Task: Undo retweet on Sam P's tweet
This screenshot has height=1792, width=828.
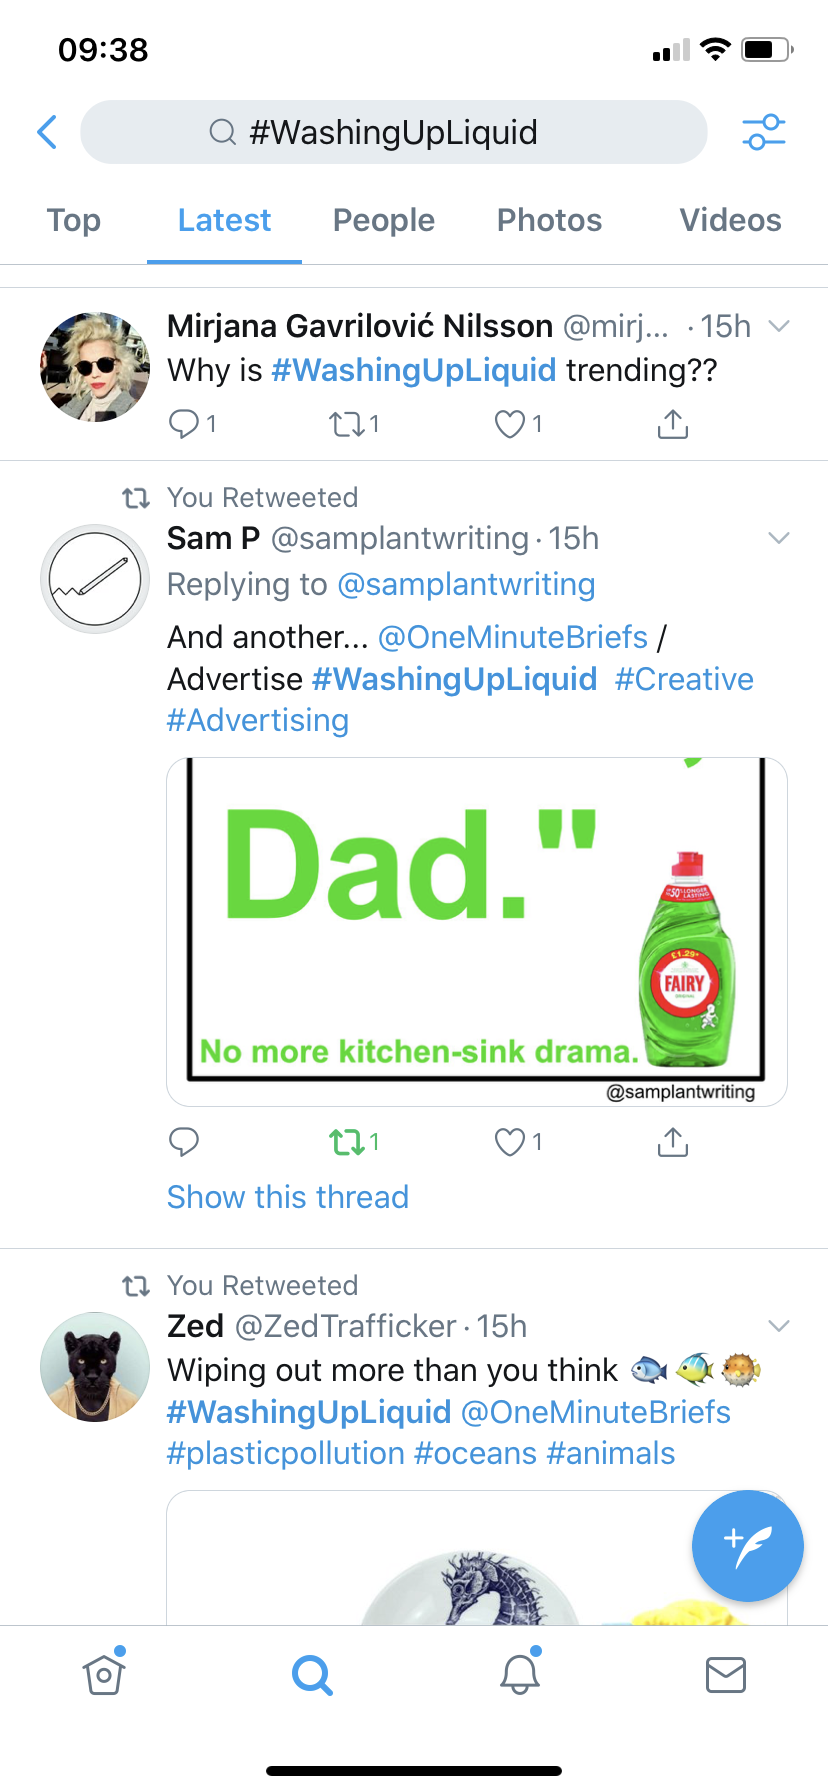Action: point(347,1142)
